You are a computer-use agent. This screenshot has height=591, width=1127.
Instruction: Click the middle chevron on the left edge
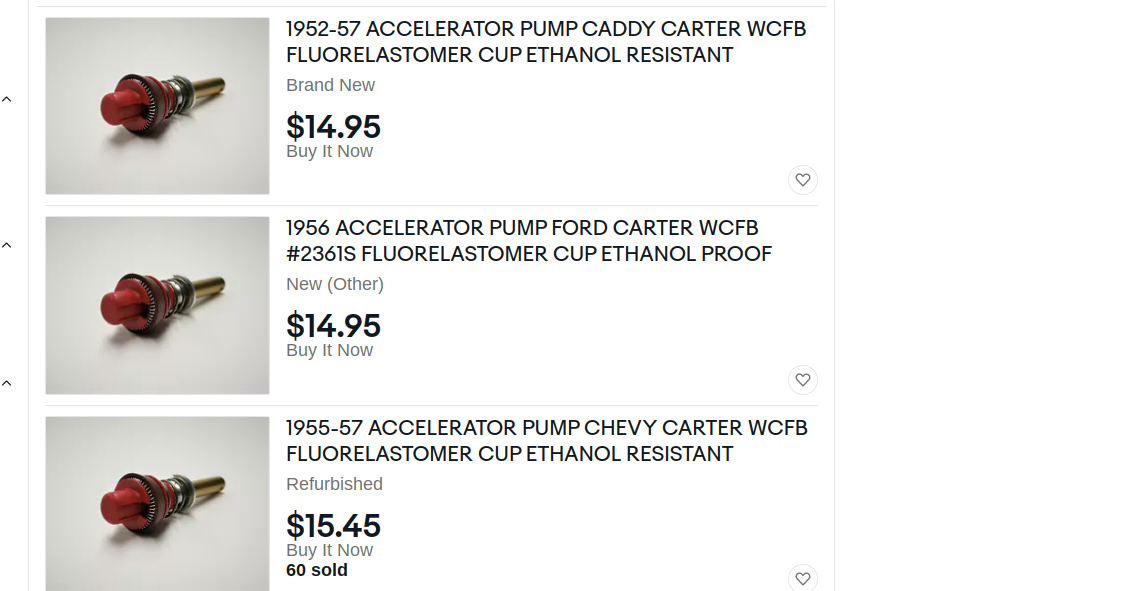click(6, 245)
